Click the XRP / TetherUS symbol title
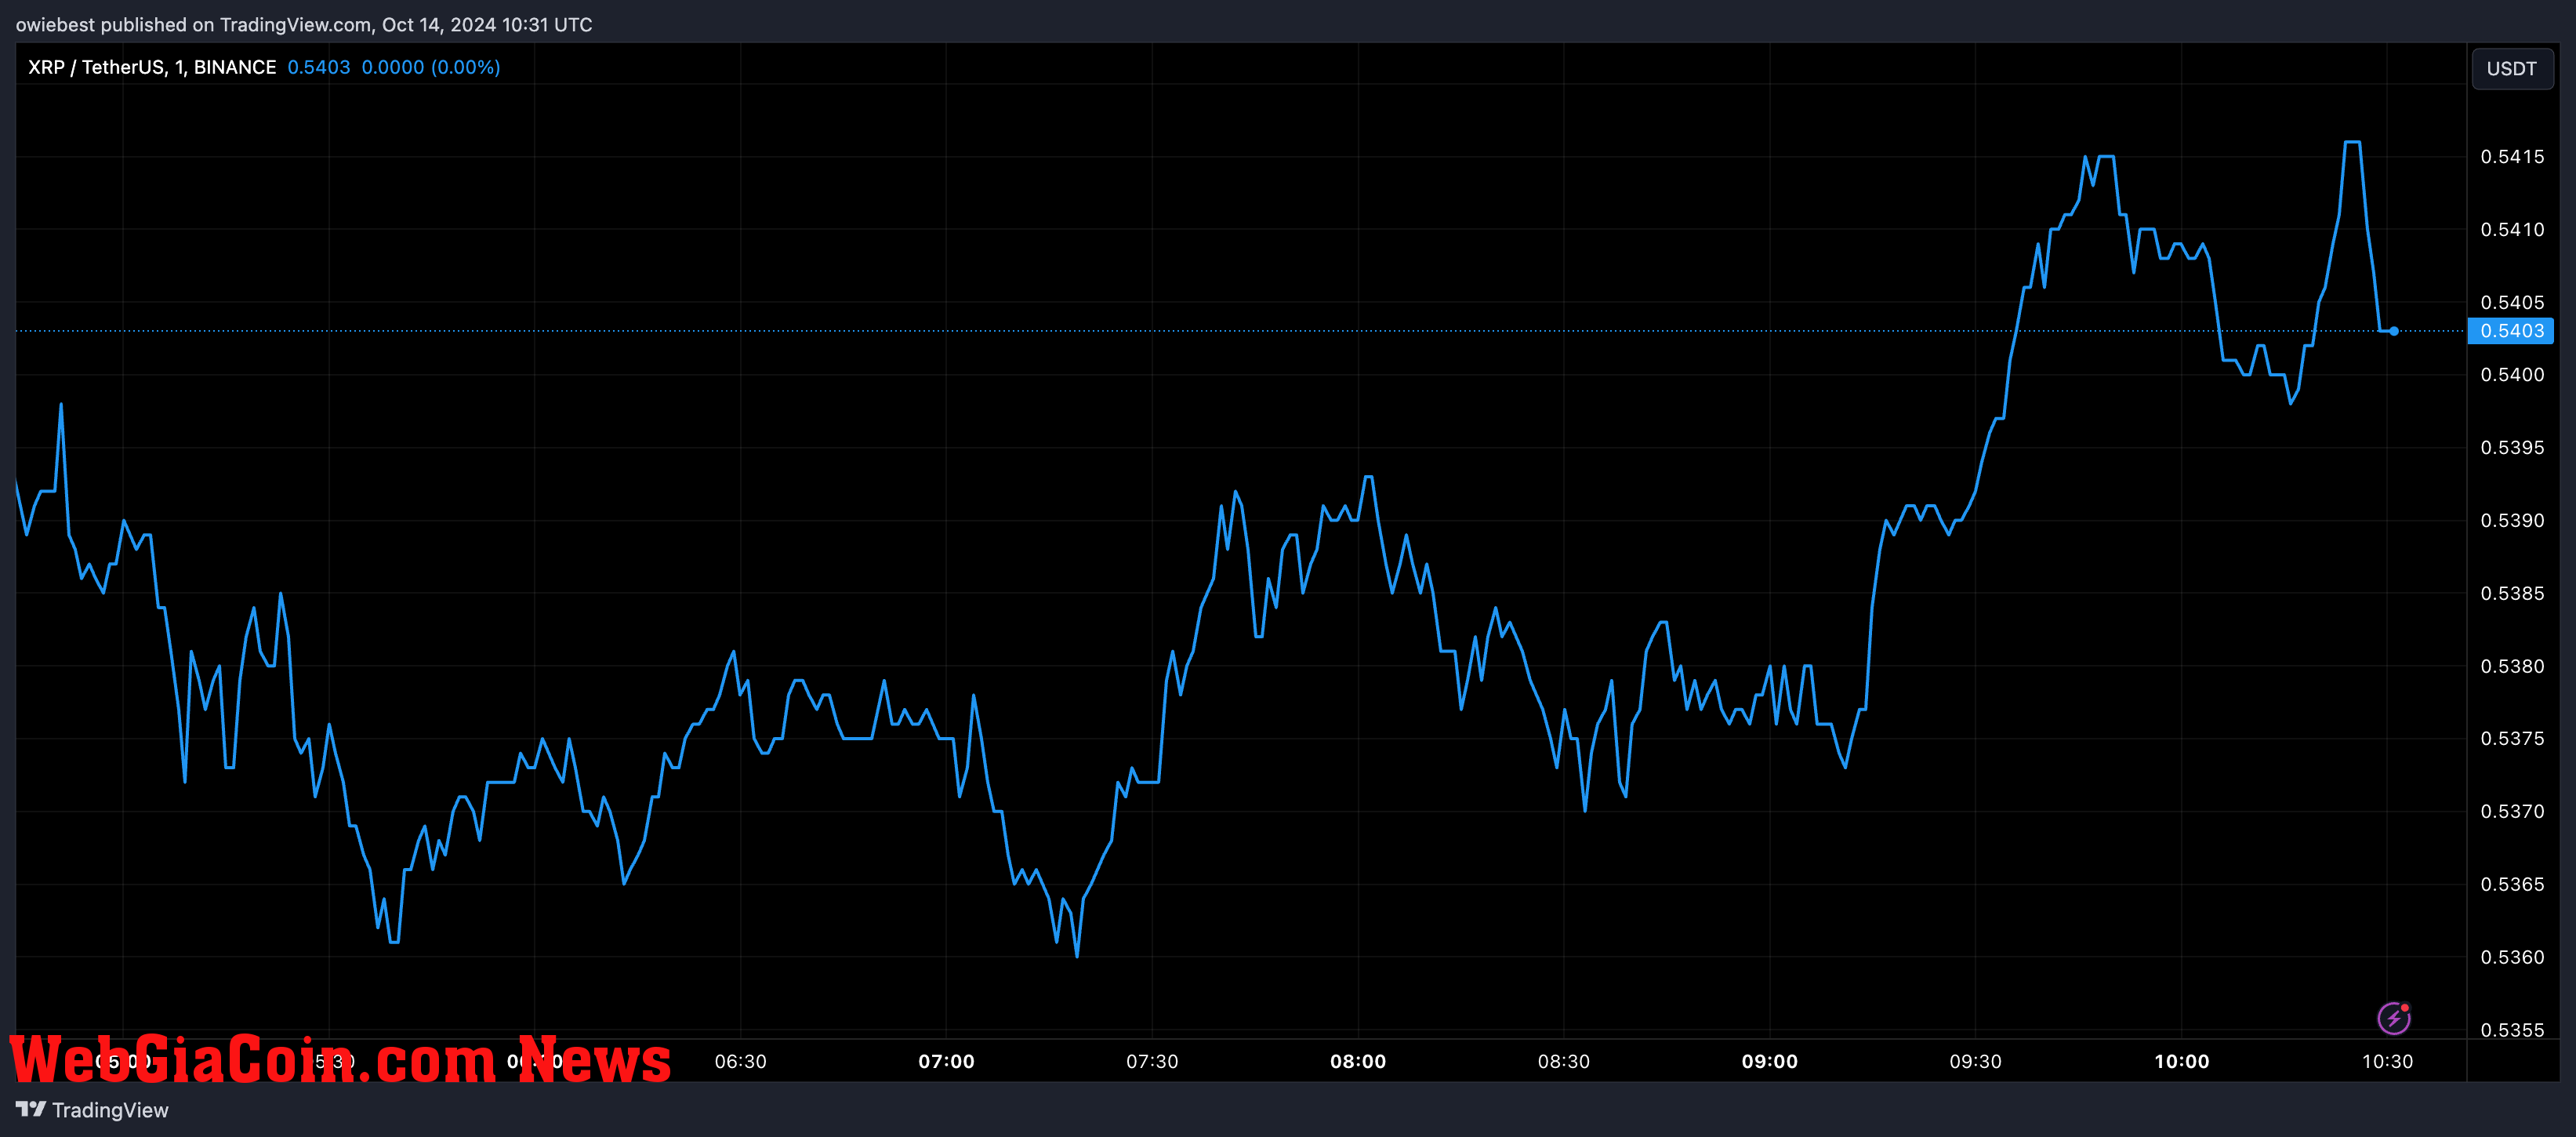This screenshot has width=2576, height=1137. click(x=152, y=67)
